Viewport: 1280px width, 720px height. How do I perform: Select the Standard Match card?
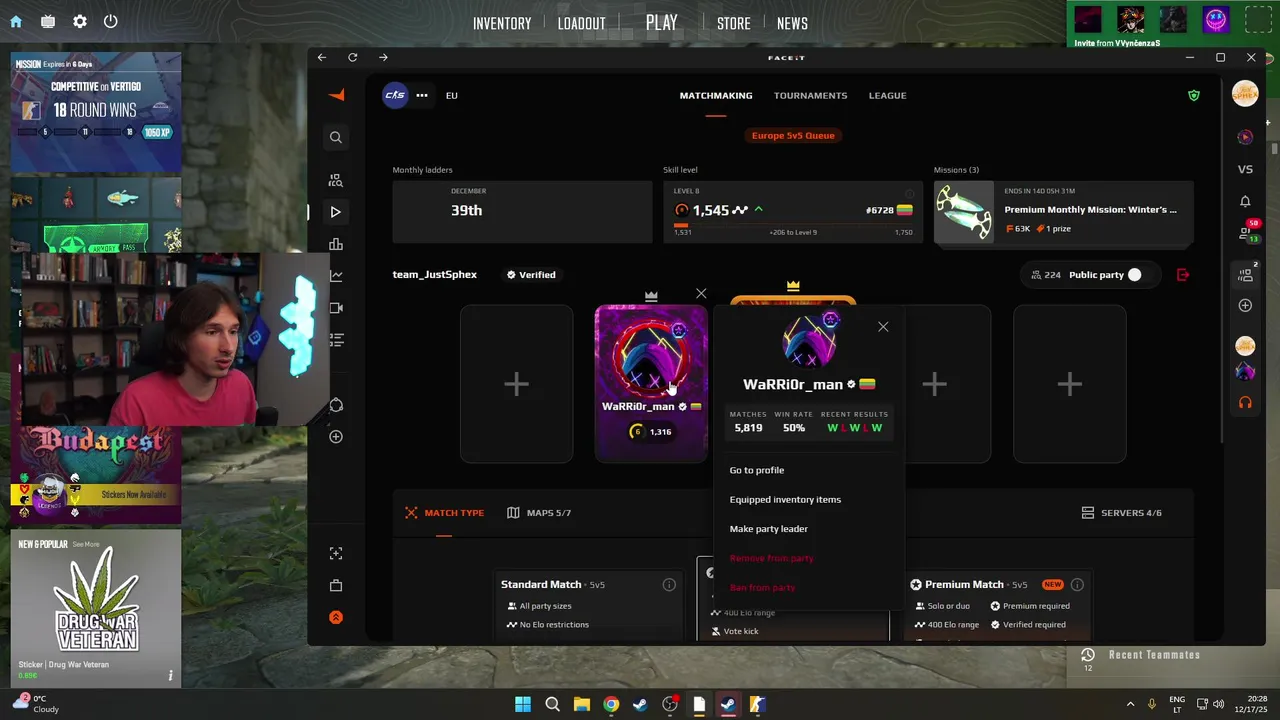point(590,607)
